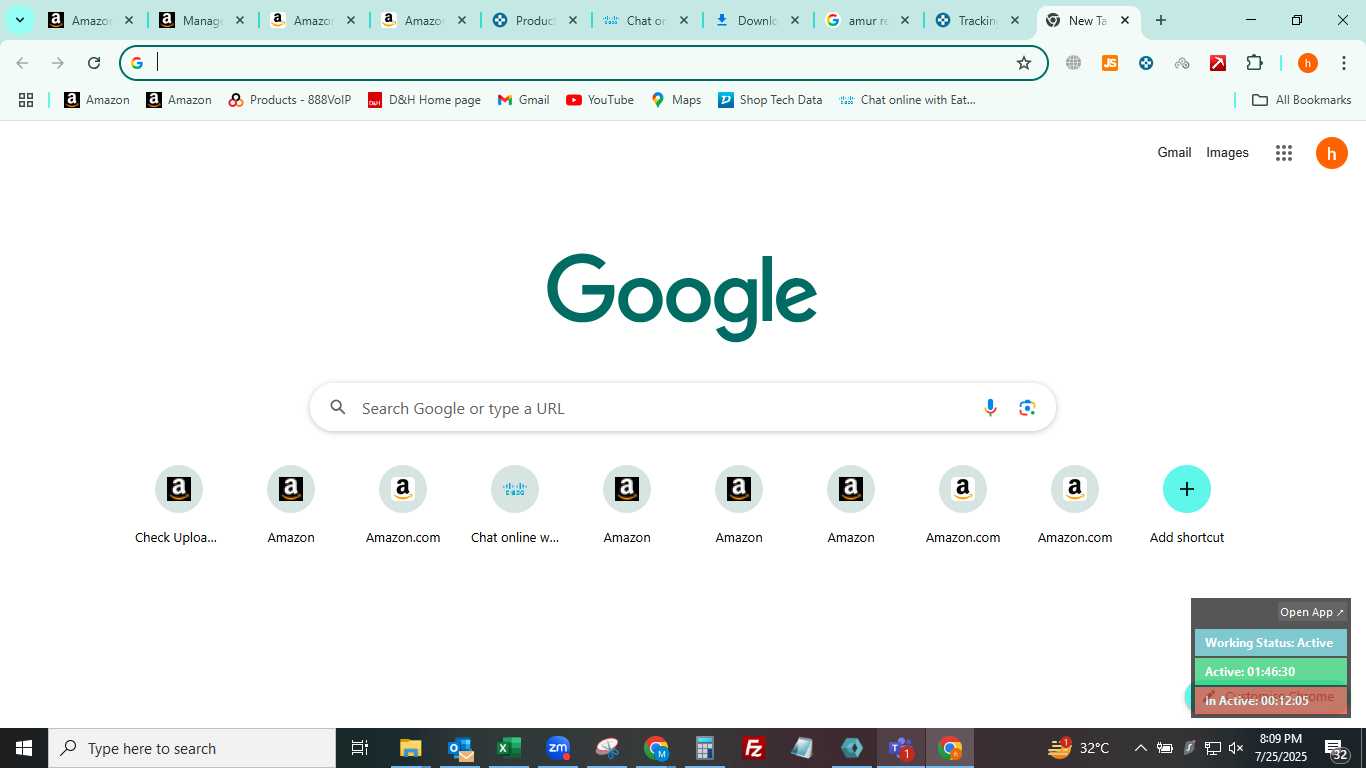Click the In Active: 00:12:05 timer
This screenshot has width=1366, height=768.
pos(1270,700)
